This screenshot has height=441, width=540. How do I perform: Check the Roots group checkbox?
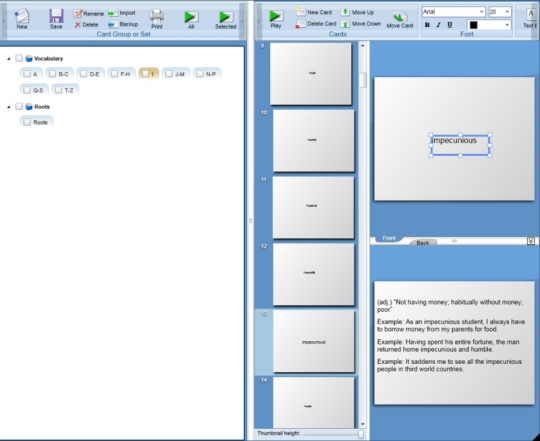(x=19, y=106)
